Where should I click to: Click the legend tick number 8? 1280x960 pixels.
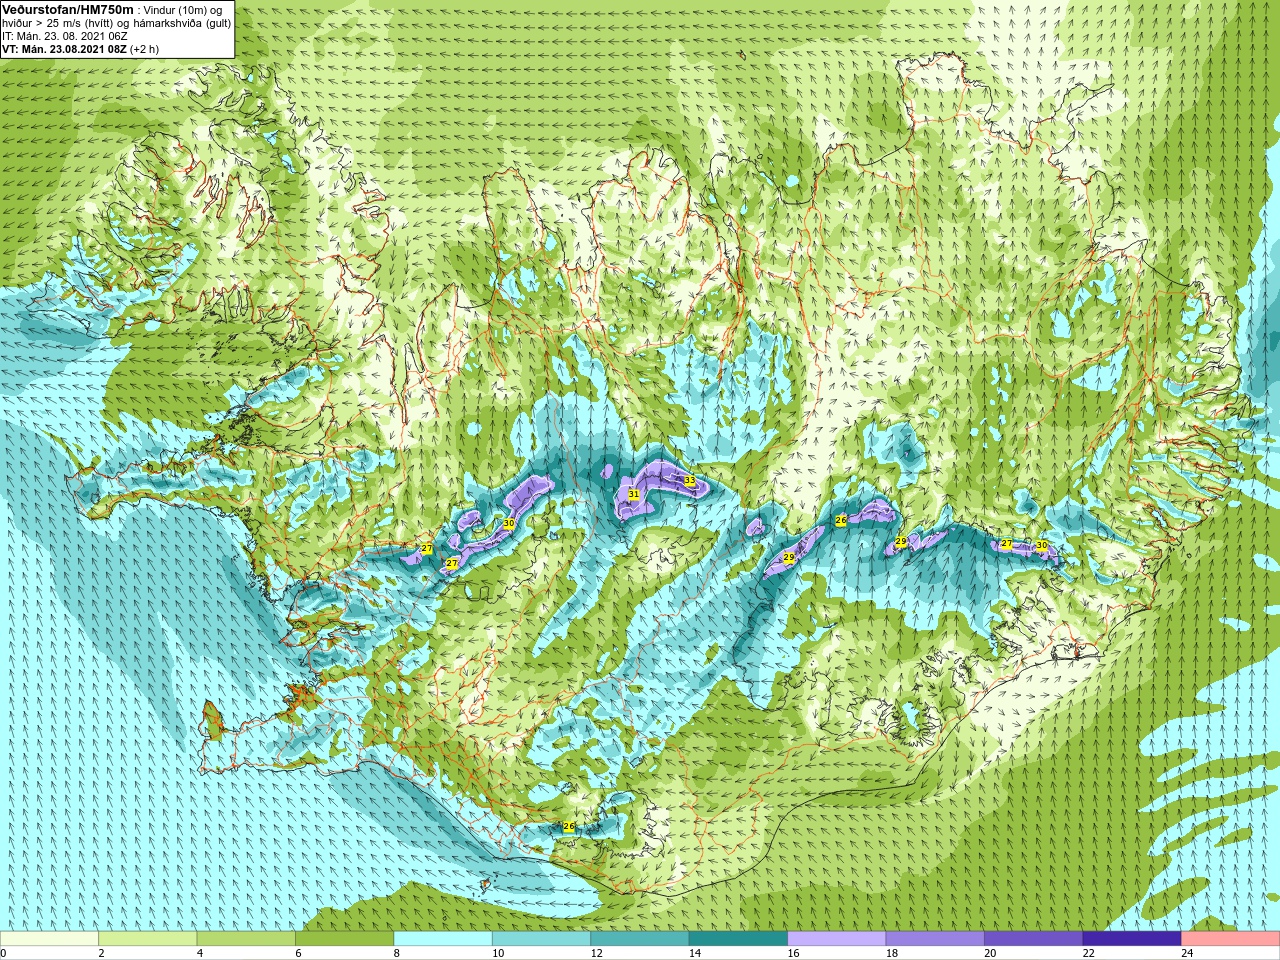click(x=397, y=954)
